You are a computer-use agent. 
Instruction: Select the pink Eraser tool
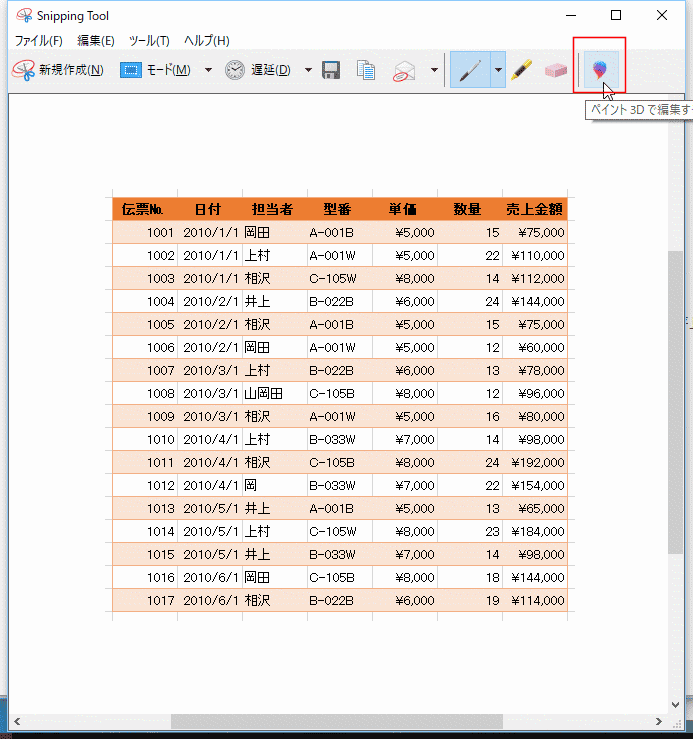pyautogui.click(x=556, y=71)
